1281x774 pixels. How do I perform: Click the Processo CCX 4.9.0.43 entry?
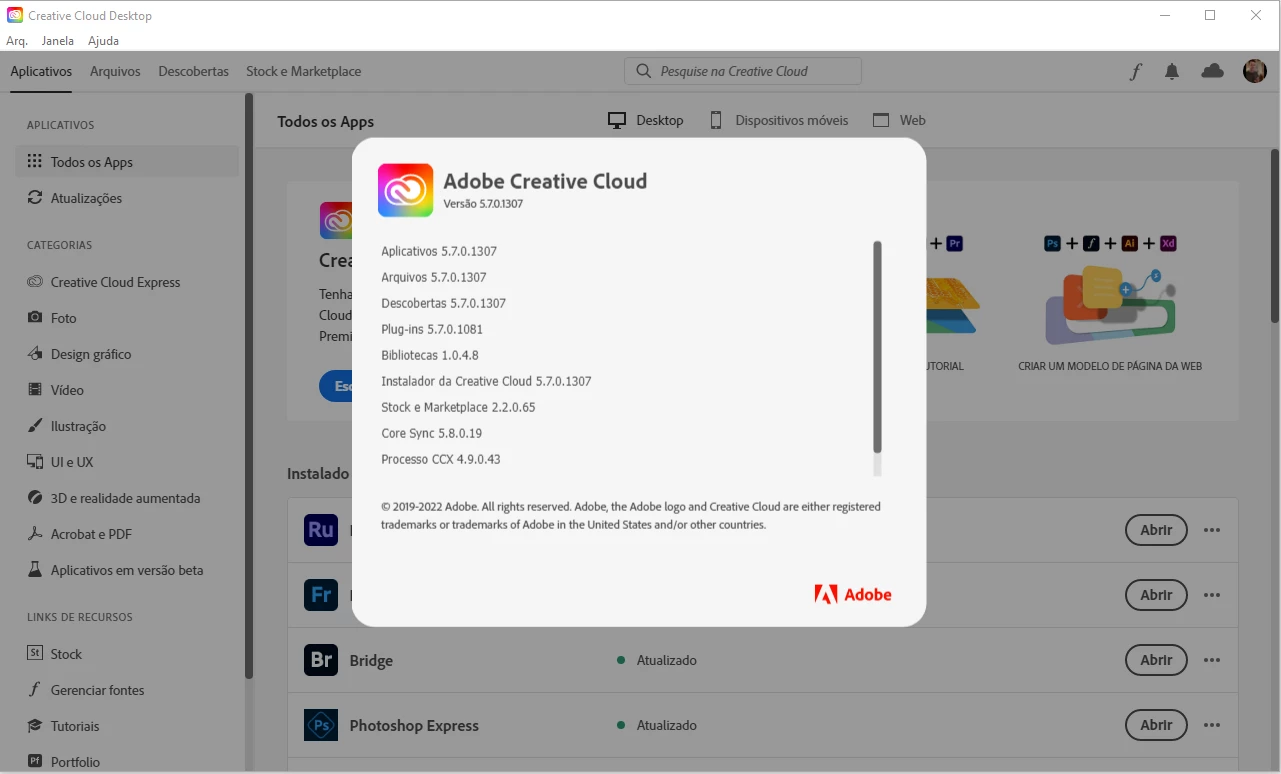coord(441,459)
